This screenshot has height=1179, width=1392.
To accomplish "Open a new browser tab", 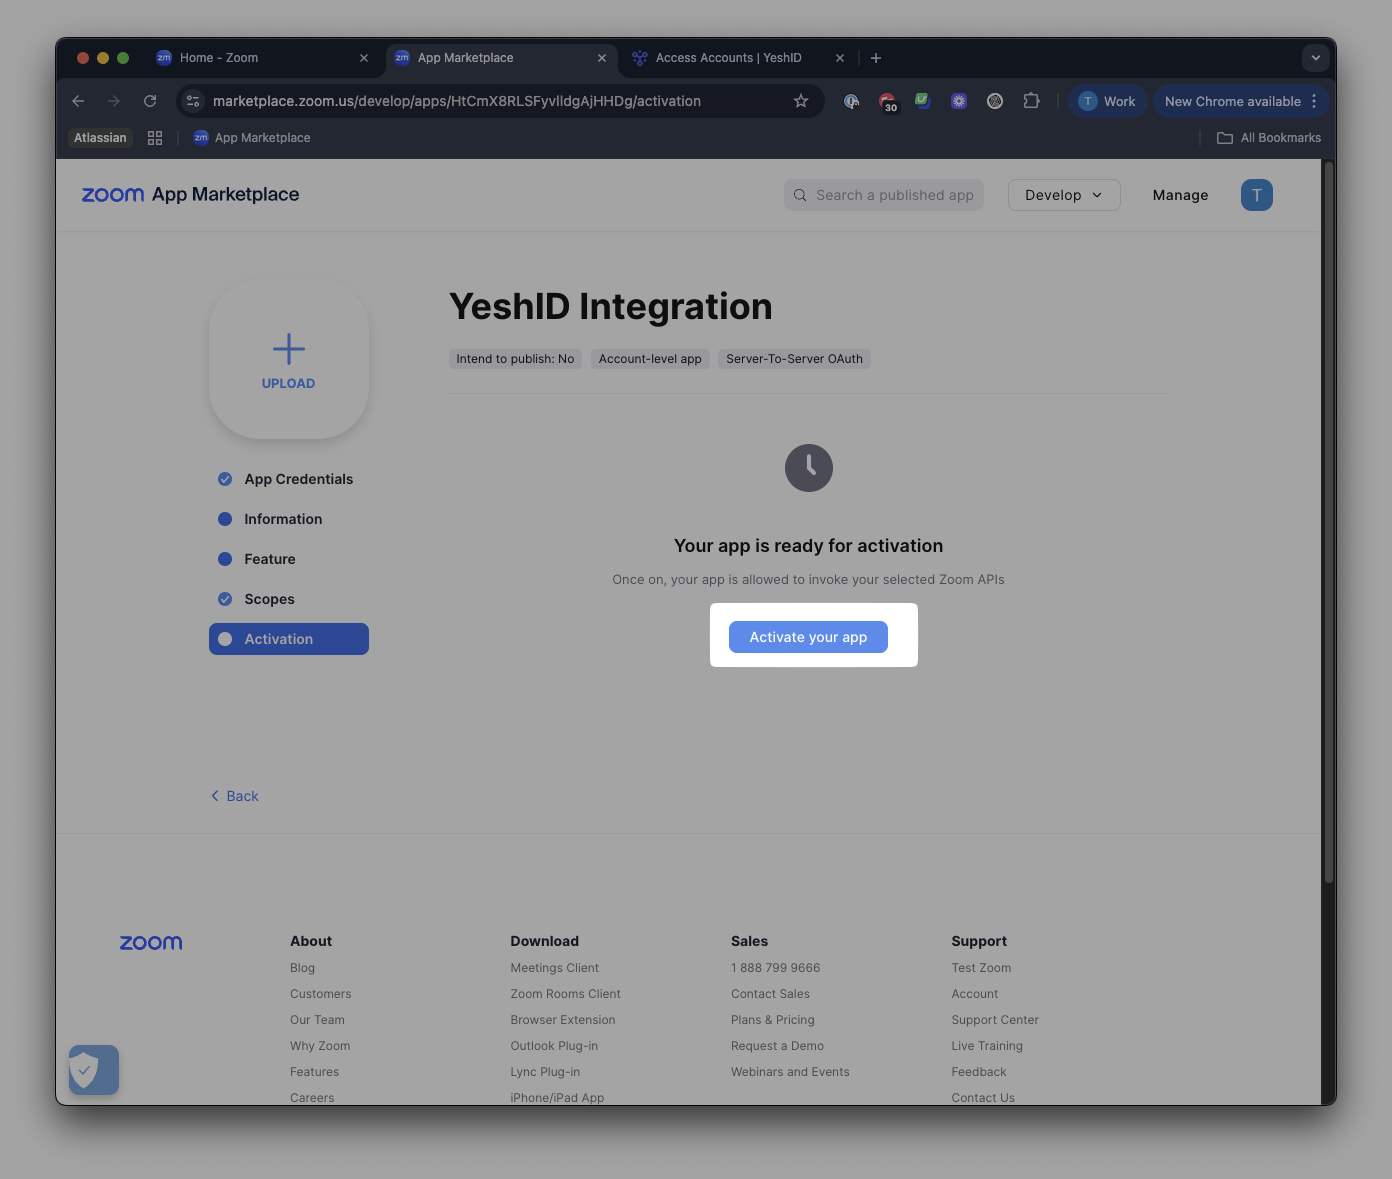I will coord(876,58).
